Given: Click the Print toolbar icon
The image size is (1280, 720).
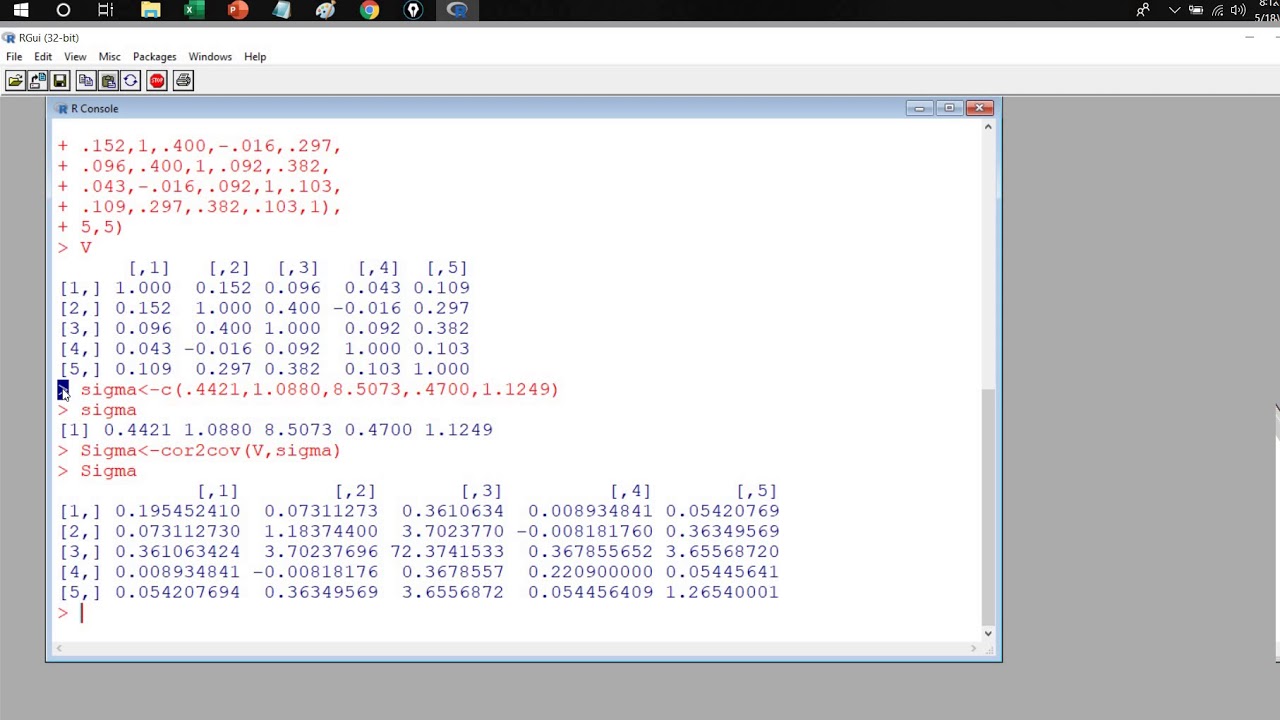Looking at the screenshot, I should (183, 81).
